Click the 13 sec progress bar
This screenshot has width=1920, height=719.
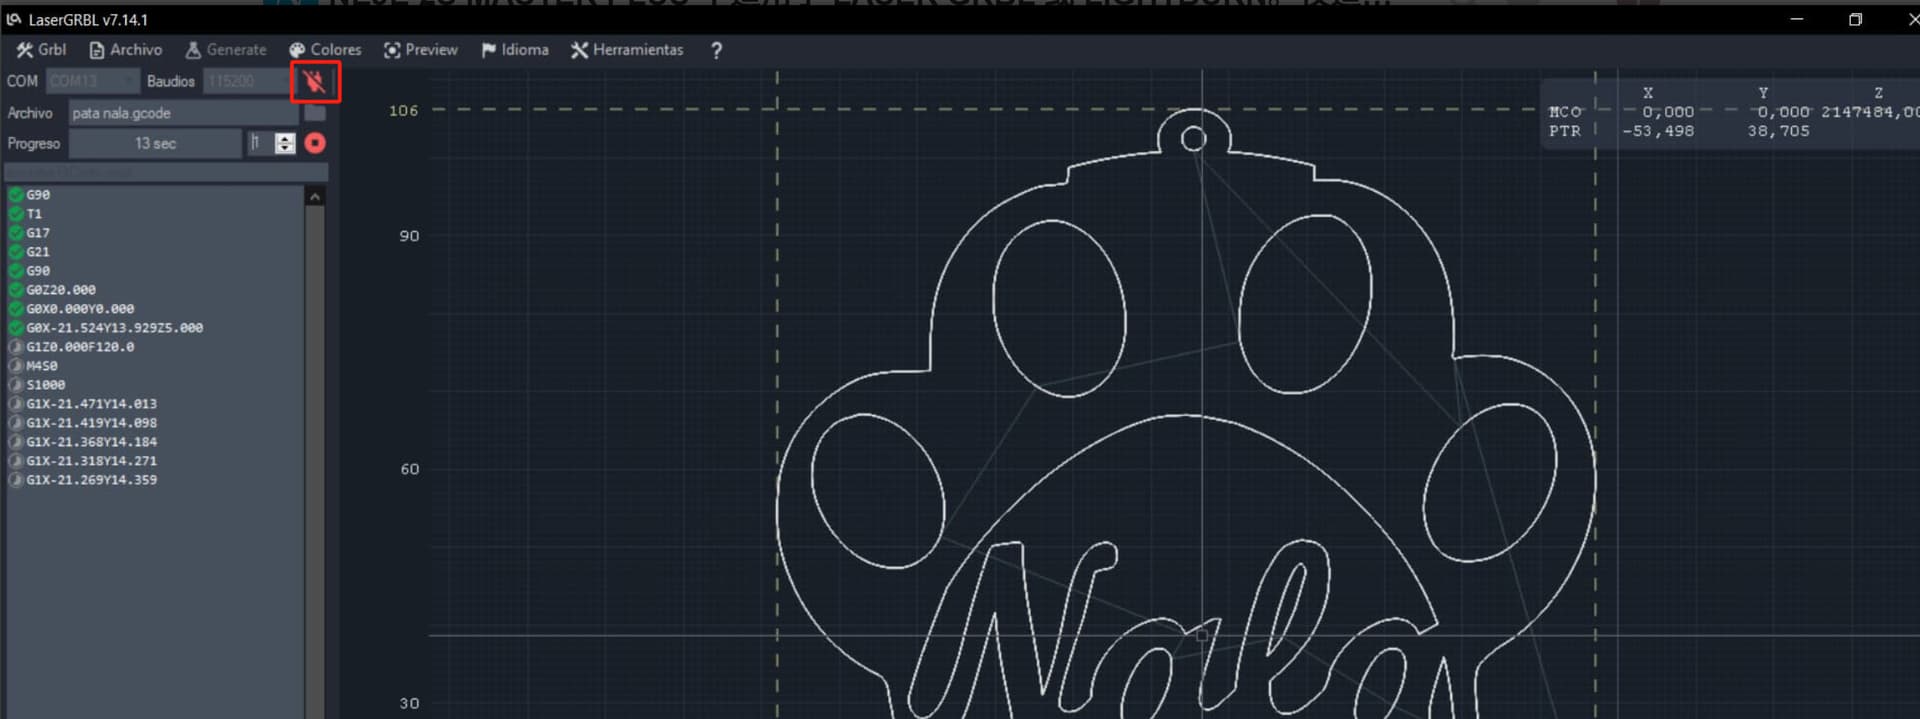point(155,144)
